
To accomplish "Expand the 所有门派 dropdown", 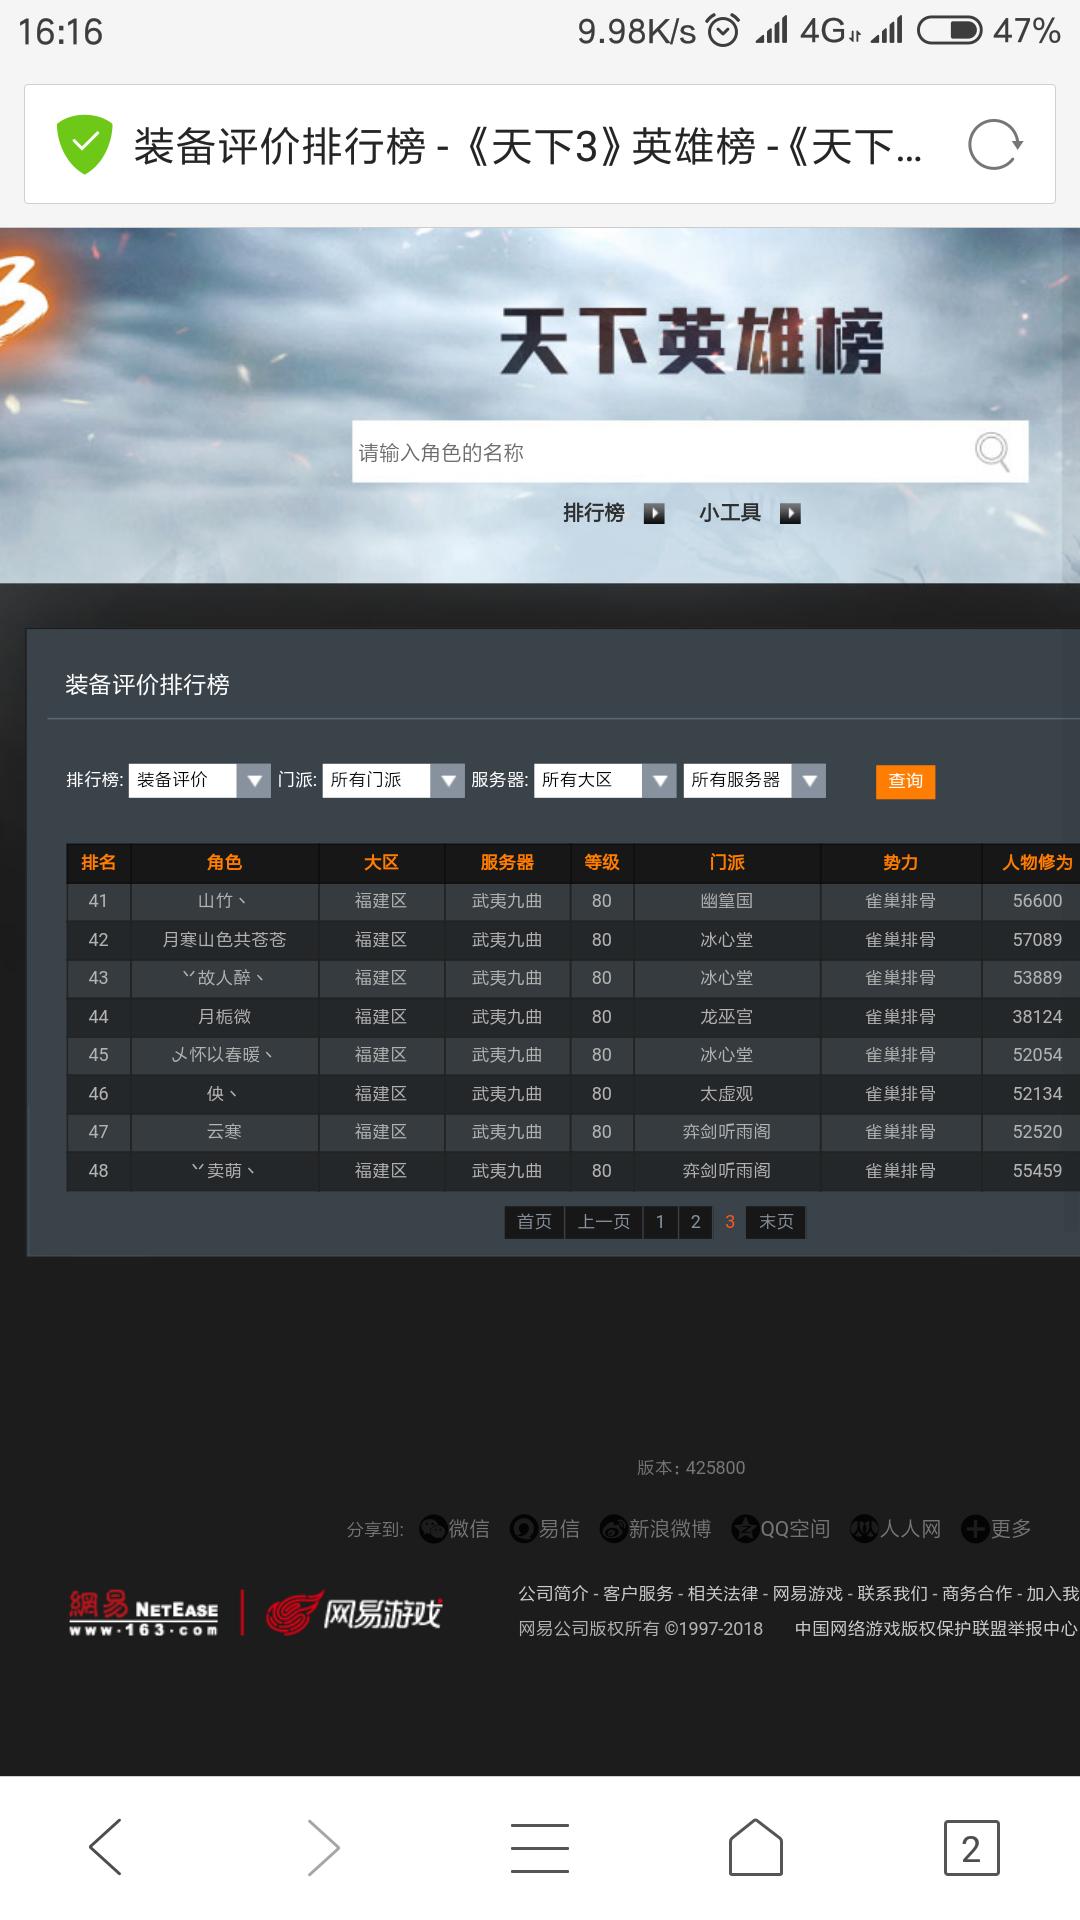I will tap(393, 780).
